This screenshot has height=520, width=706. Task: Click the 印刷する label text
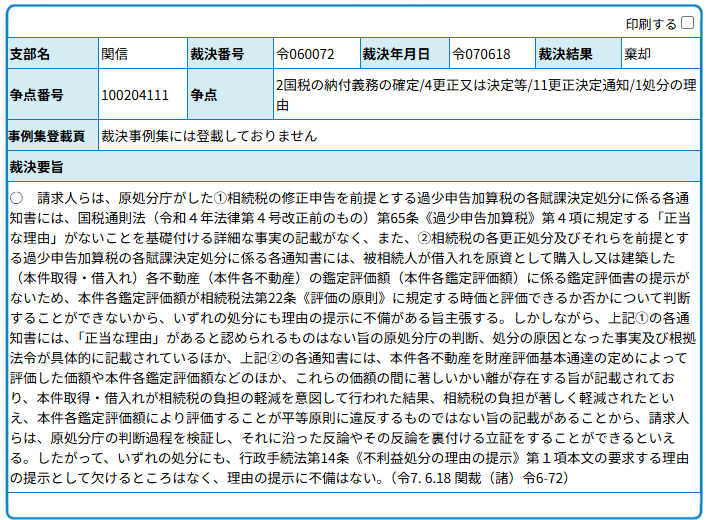651,23
